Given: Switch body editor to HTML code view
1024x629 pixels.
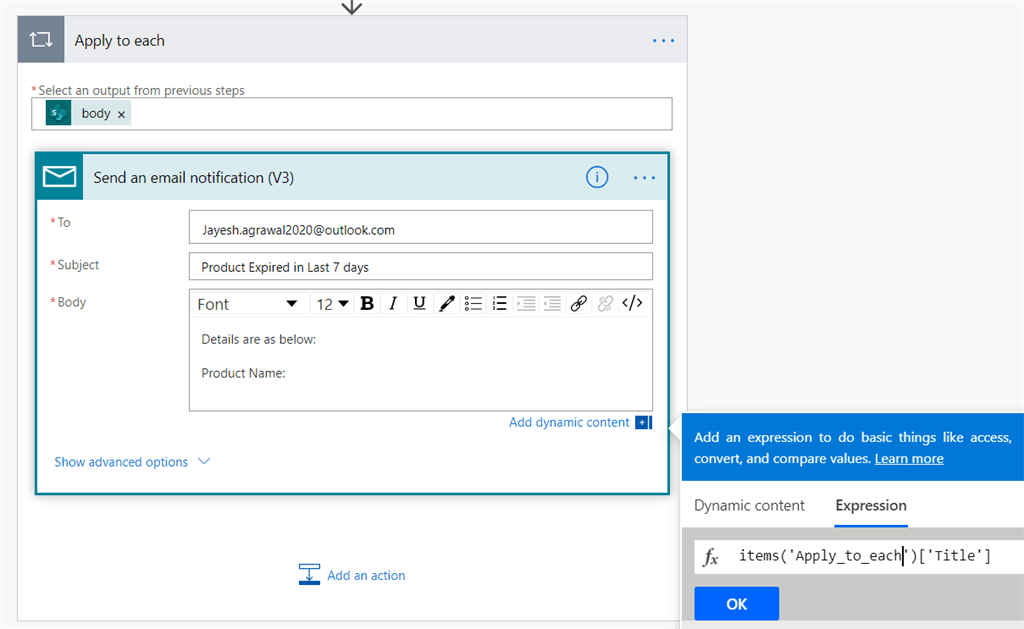Looking at the screenshot, I should pos(632,303).
